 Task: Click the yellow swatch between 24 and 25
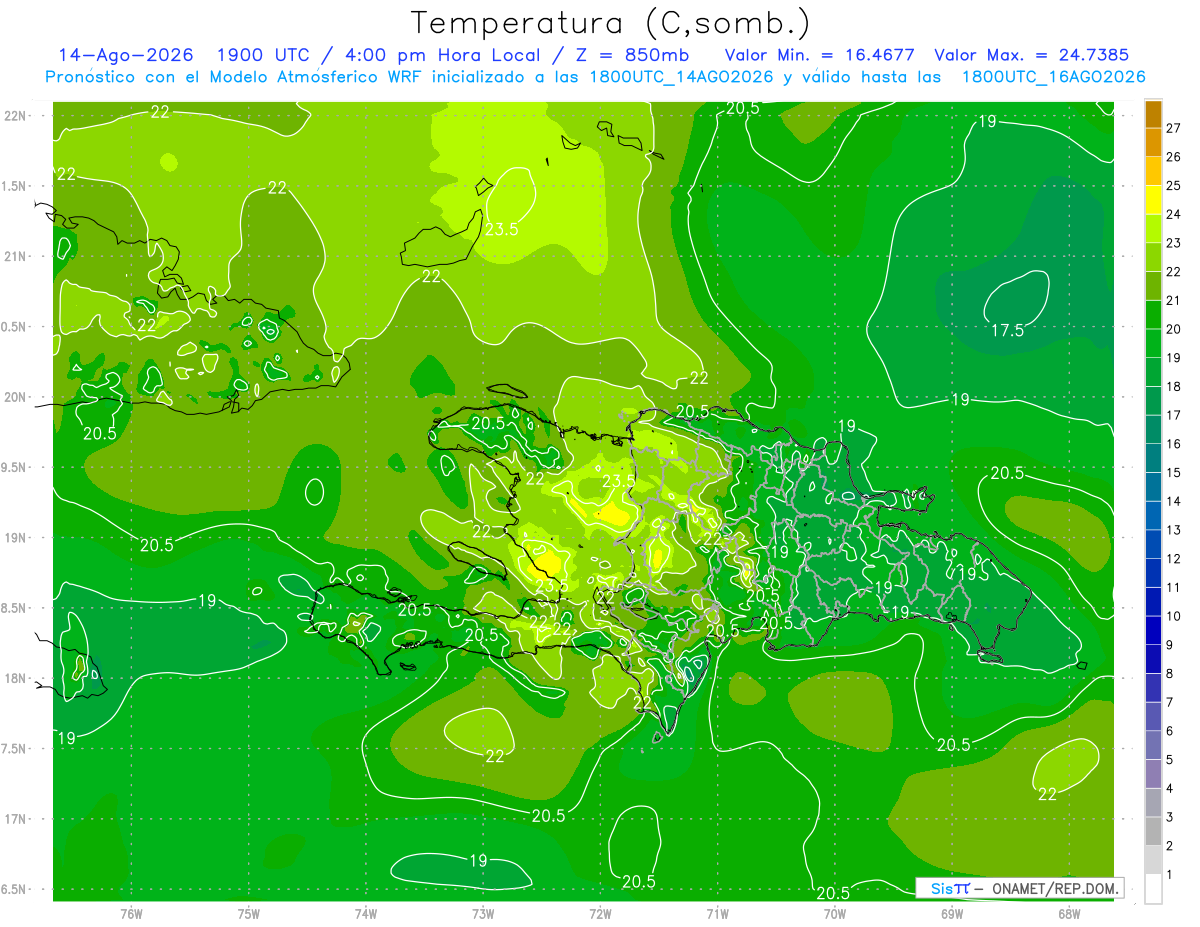click(1153, 200)
